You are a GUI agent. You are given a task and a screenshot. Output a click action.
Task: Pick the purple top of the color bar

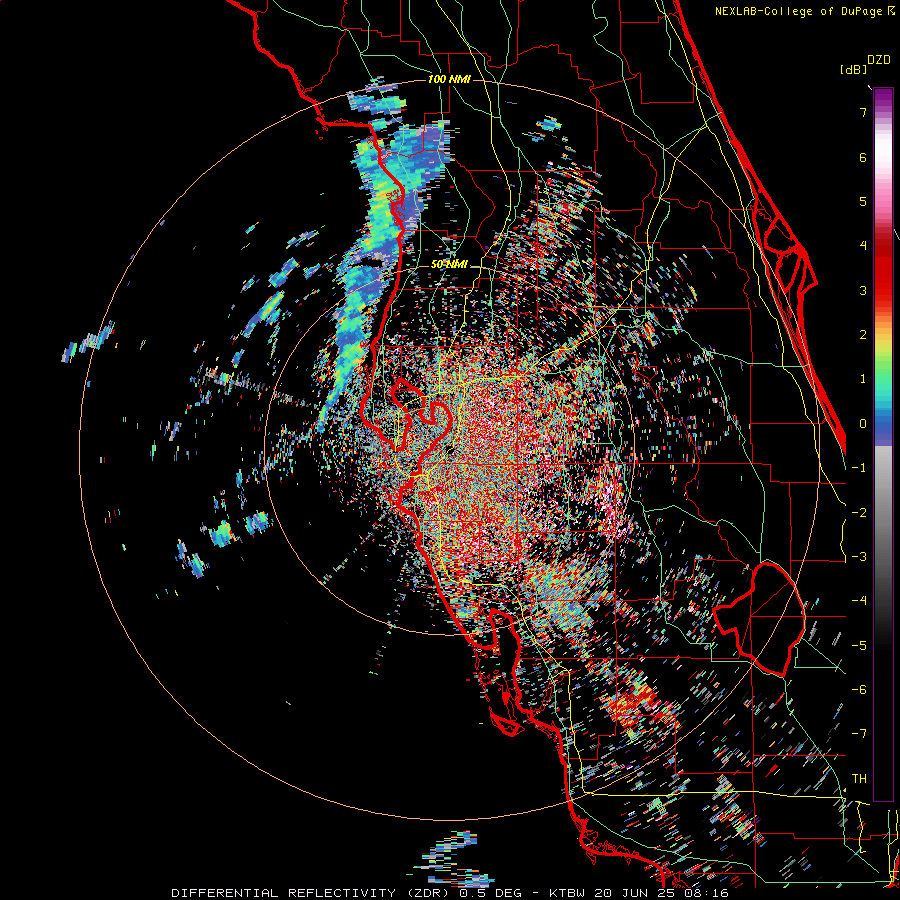883,98
